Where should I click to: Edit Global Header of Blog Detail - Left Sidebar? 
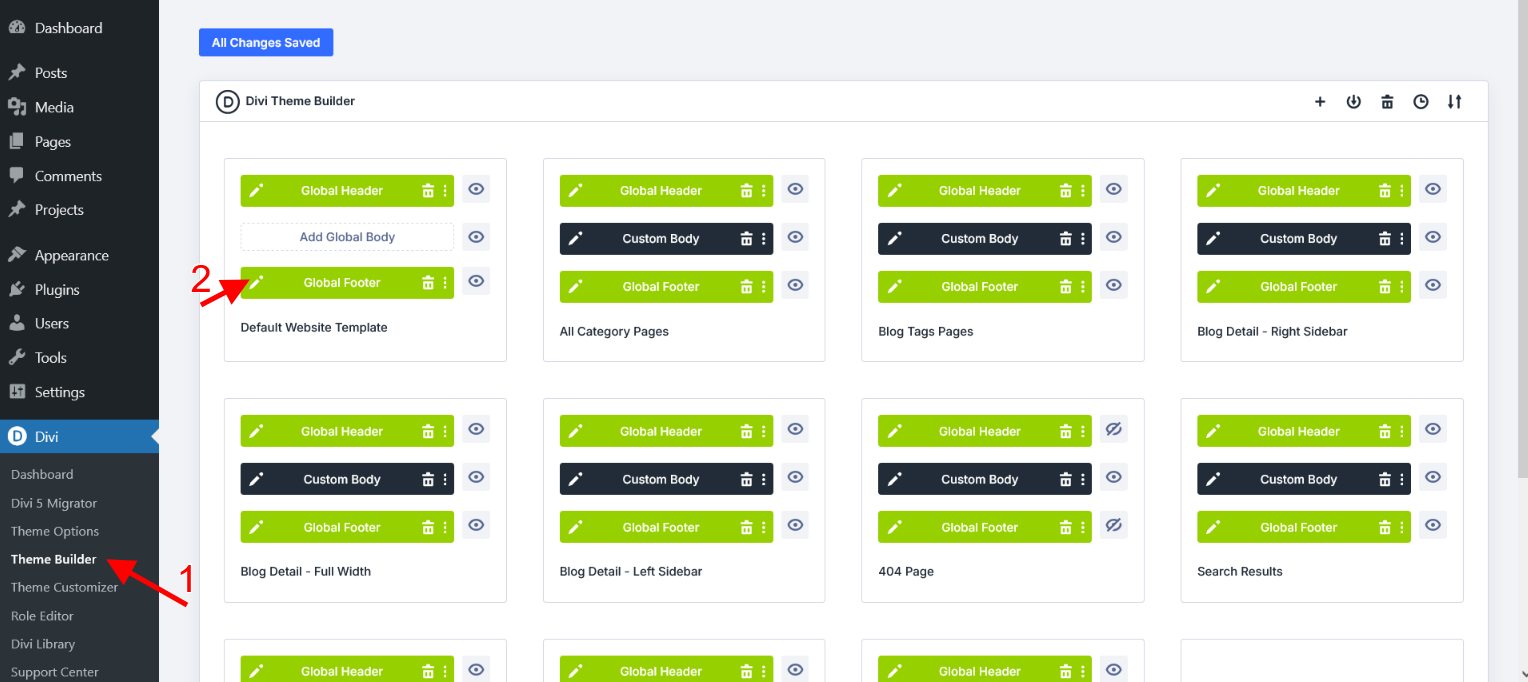coord(575,432)
